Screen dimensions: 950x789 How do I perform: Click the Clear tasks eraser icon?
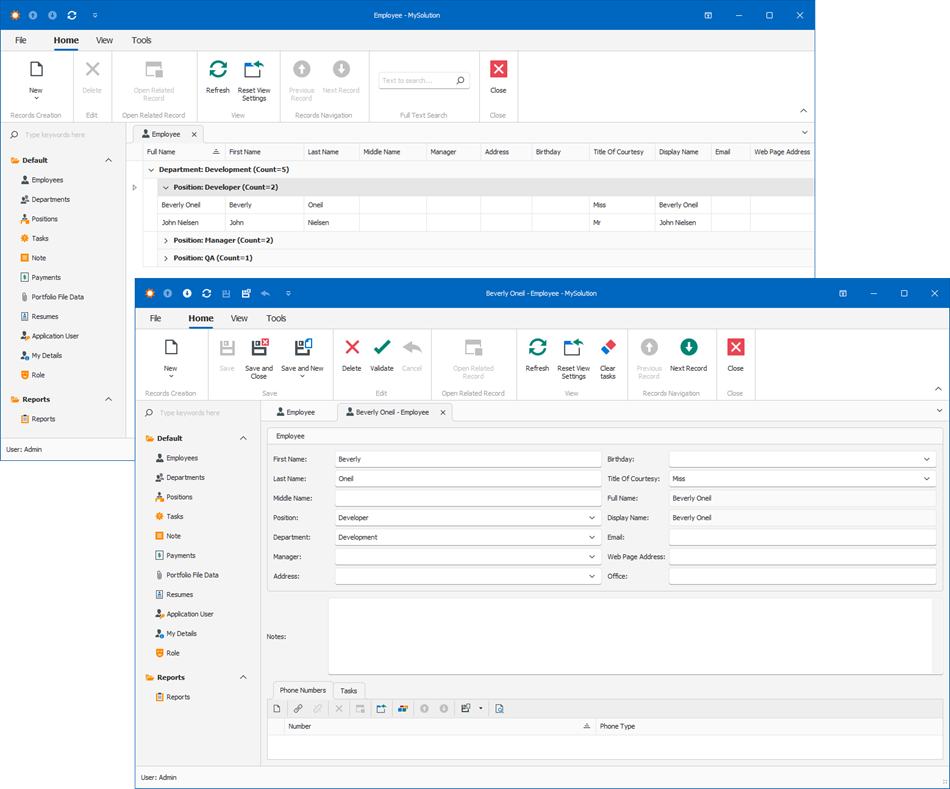point(608,347)
